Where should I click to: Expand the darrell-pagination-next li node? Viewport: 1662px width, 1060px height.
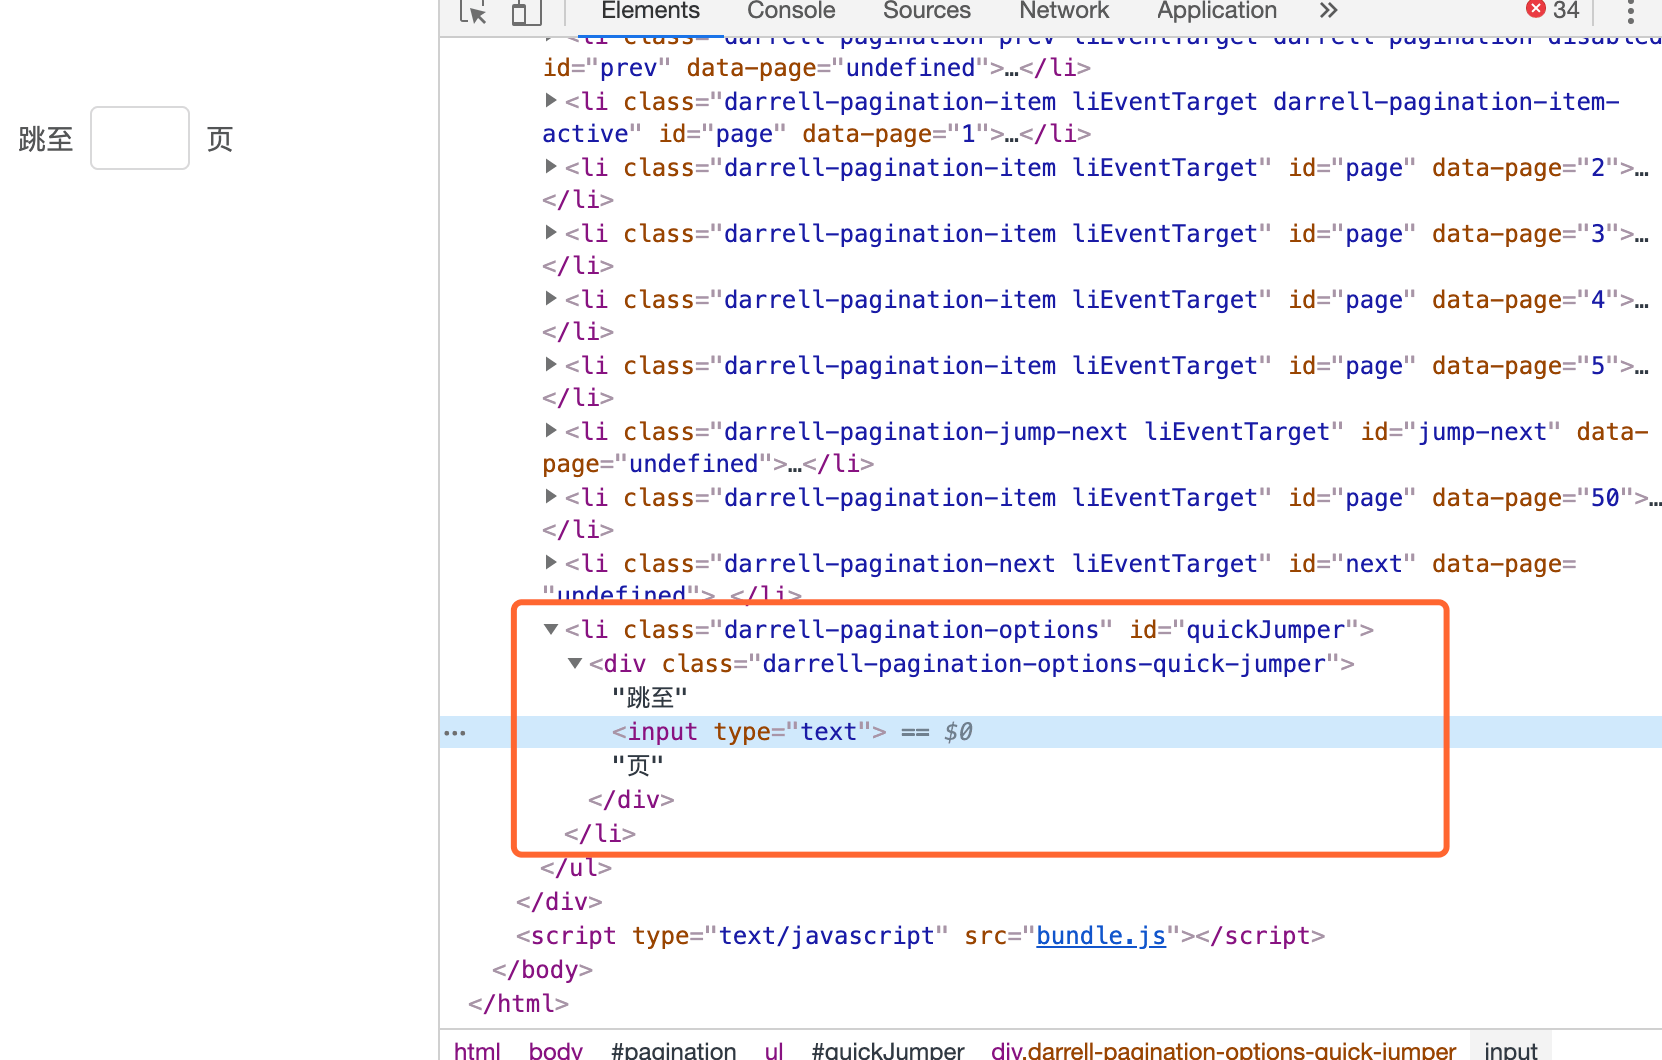(x=551, y=562)
